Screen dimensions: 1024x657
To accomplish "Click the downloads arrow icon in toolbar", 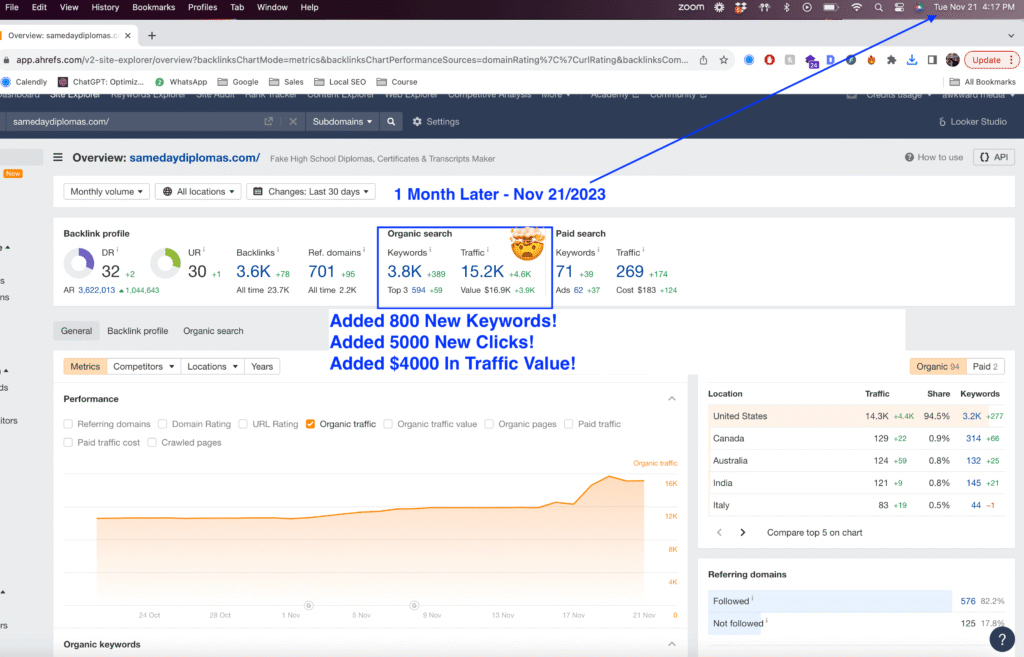I will pos(912,60).
